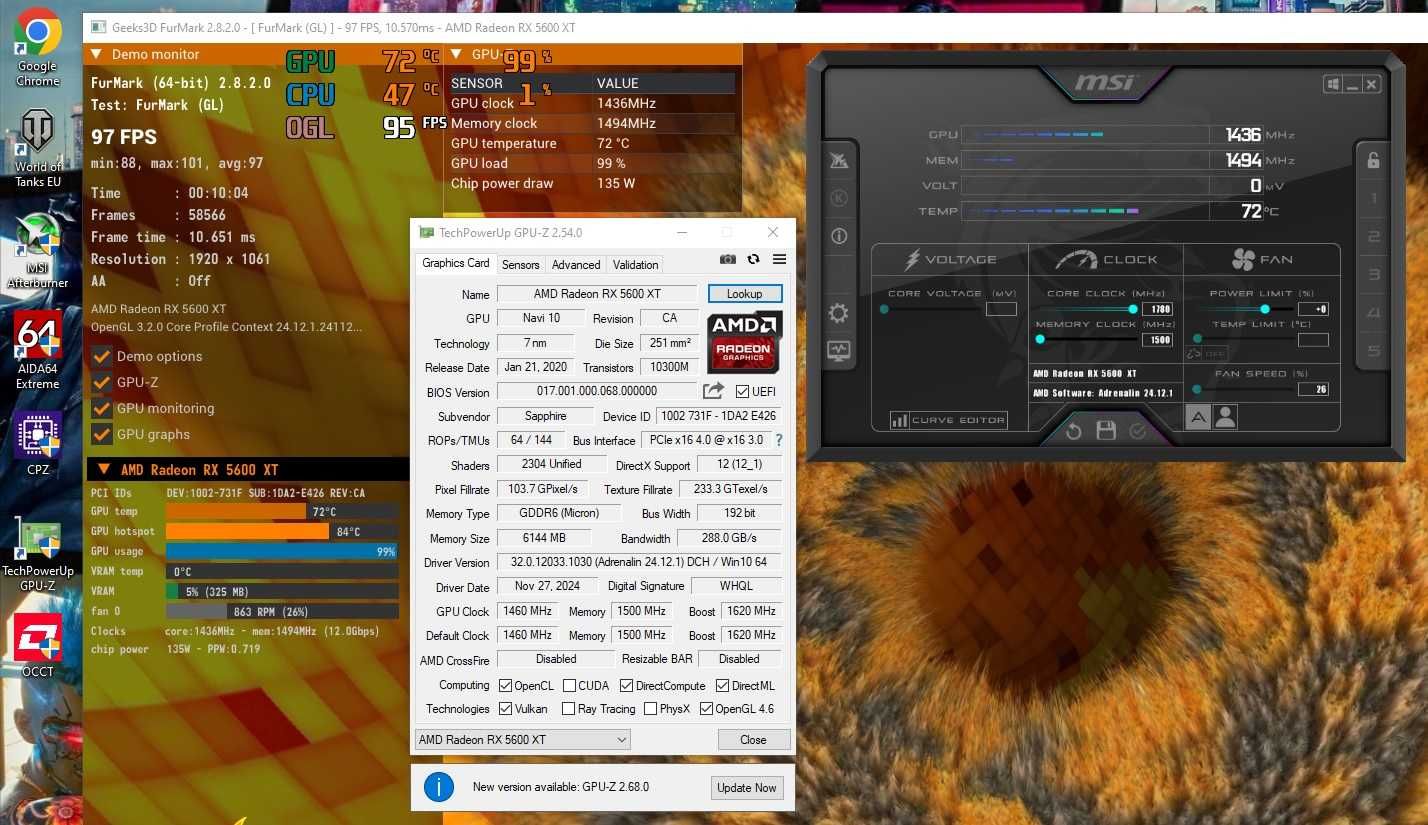Collapse AMD Radeon RX 5600 XT panel in FurMark

(x=104, y=470)
